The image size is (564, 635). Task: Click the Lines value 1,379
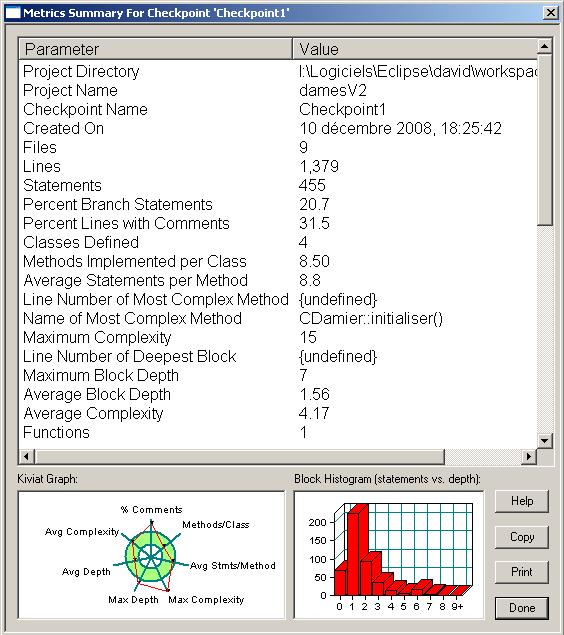pos(319,166)
